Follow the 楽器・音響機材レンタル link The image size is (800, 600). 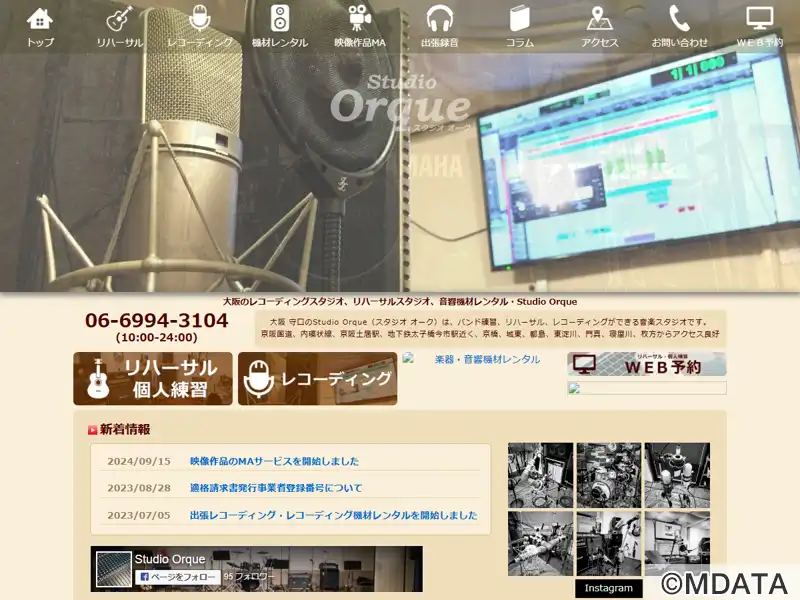pyautogui.click(x=487, y=359)
